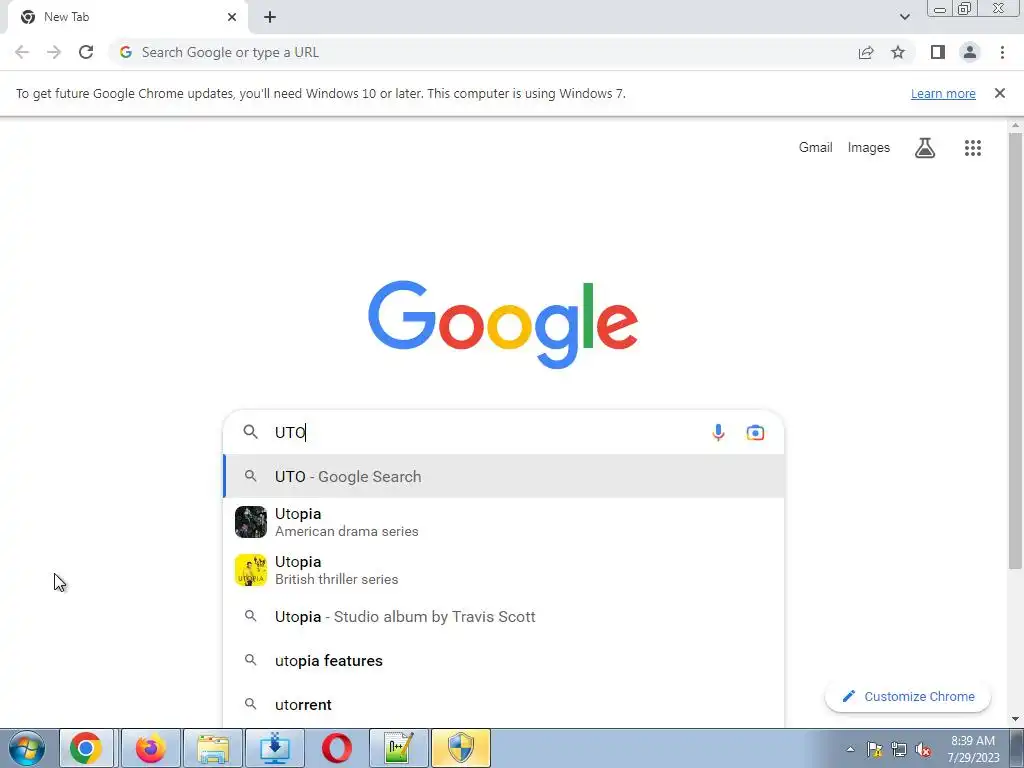Screen dimensions: 1024x768
Task: Open the Search Labs flask icon
Action: click(x=925, y=148)
